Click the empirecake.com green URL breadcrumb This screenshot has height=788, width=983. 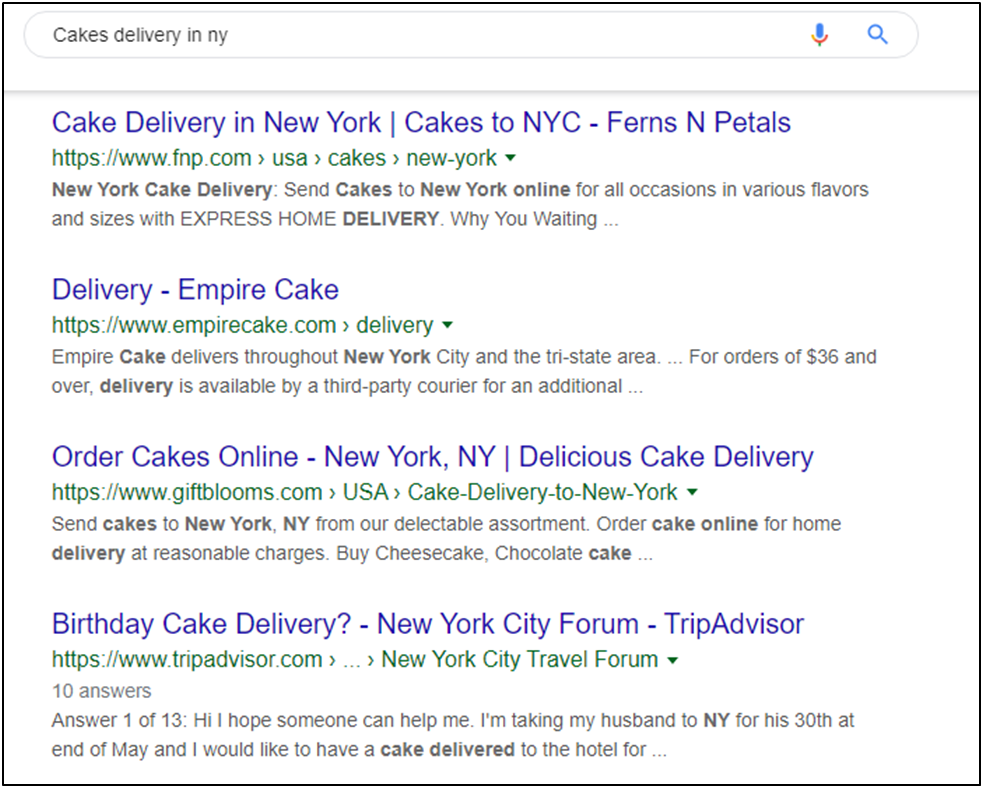(242, 325)
